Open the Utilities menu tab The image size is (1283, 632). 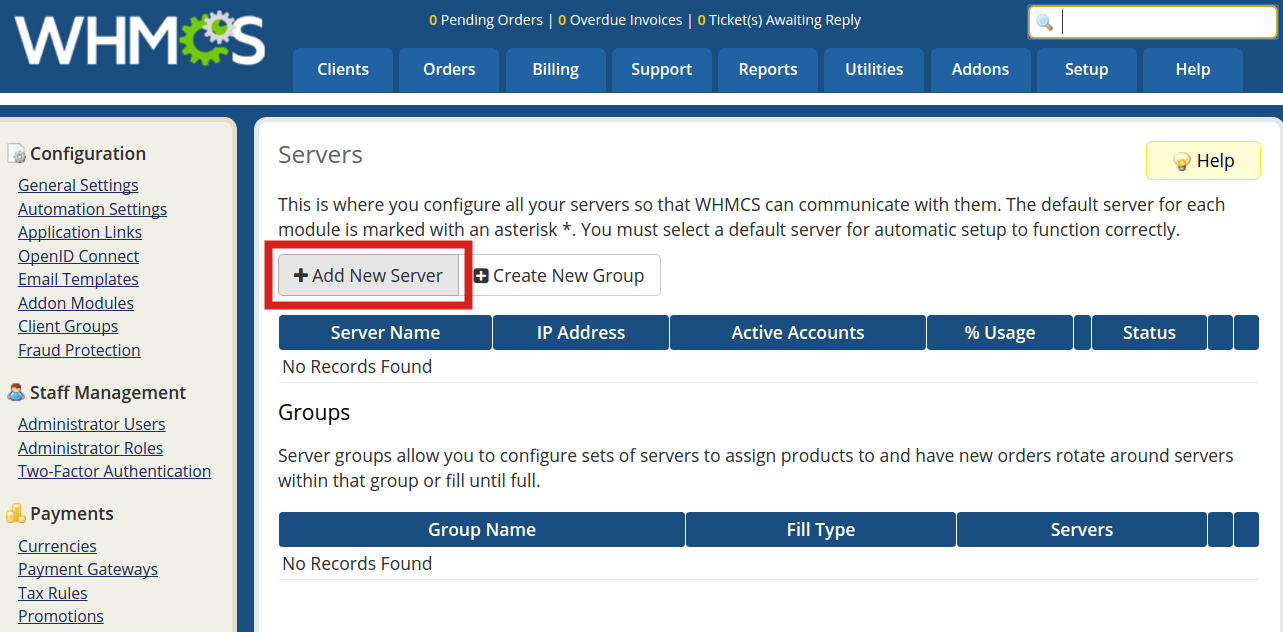(874, 70)
